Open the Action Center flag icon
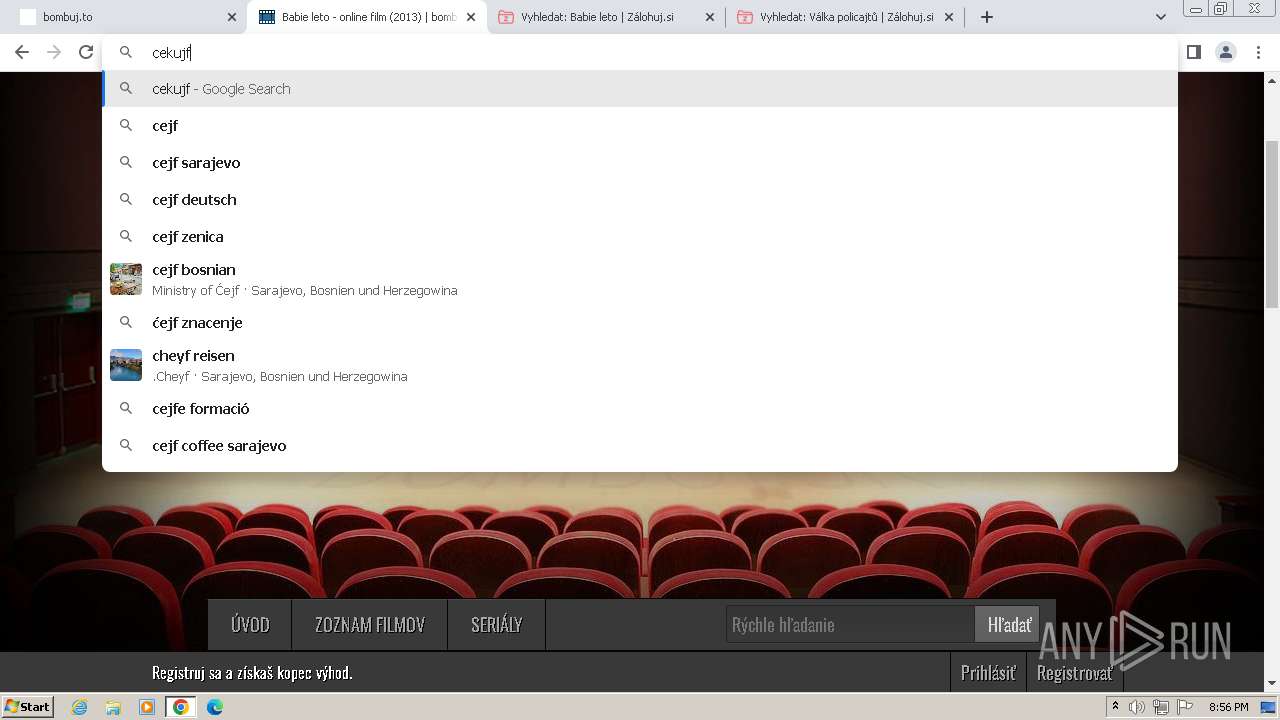Screen dimensions: 1280x720 [x=1185, y=707]
